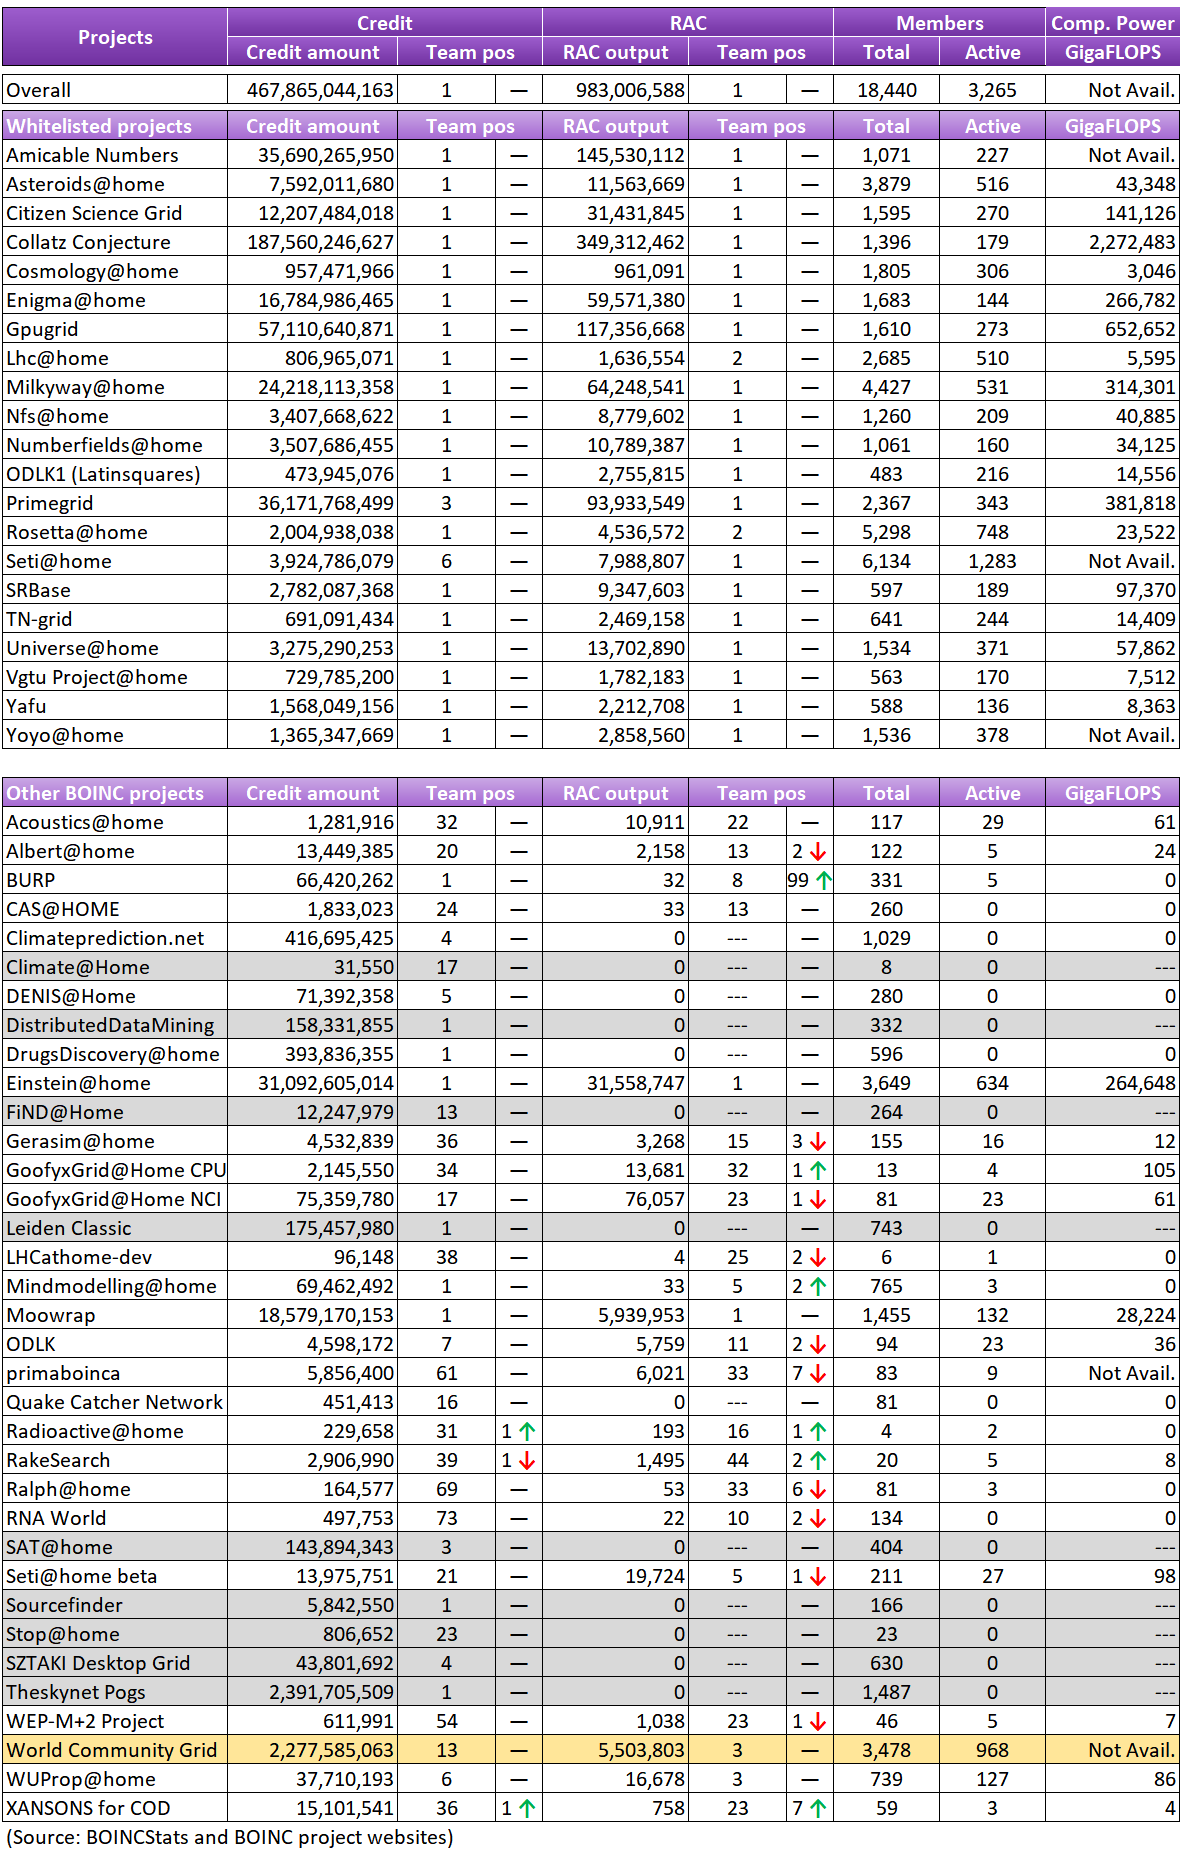1180x1851 pixels.
Task: Click RakeSearch credit position red down arrow
Action: [527, 1460]
